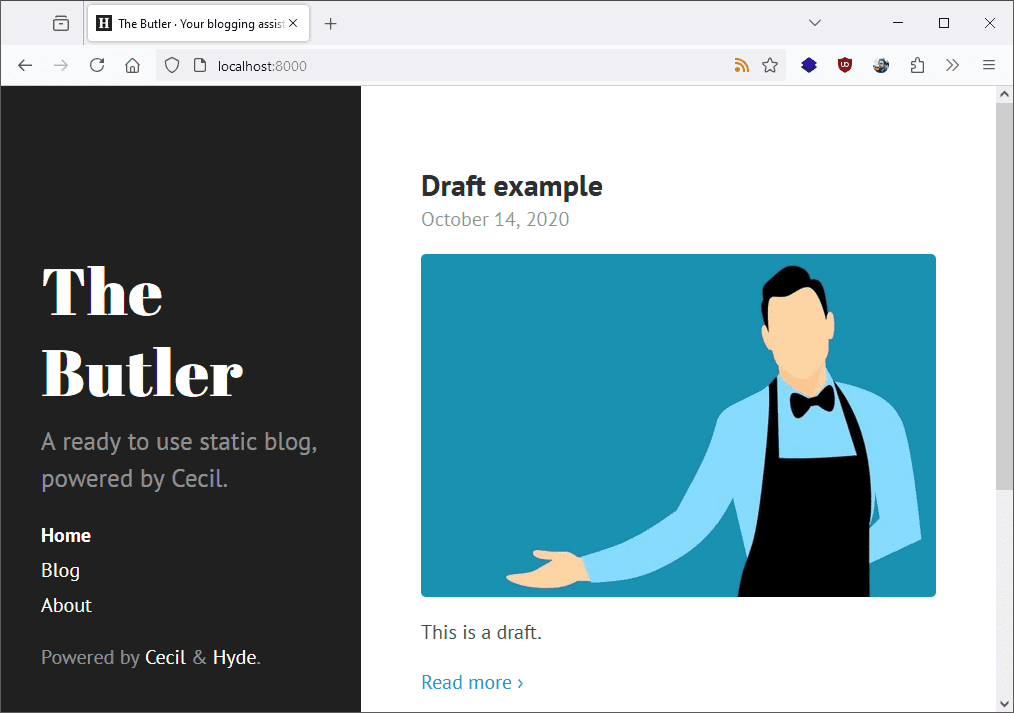Open tracking protection shield settings
Screen dimensions: 1014x713
coord(172,64)
